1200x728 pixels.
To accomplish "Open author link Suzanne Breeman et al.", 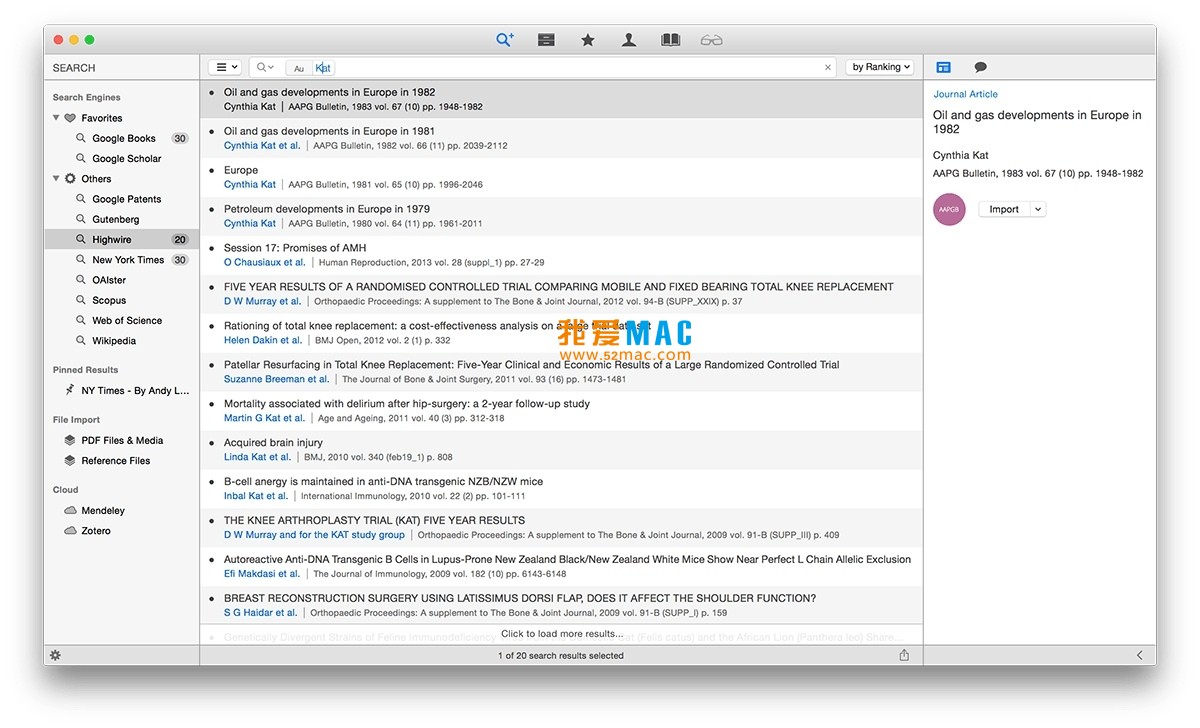I will (x=277, y=379).
